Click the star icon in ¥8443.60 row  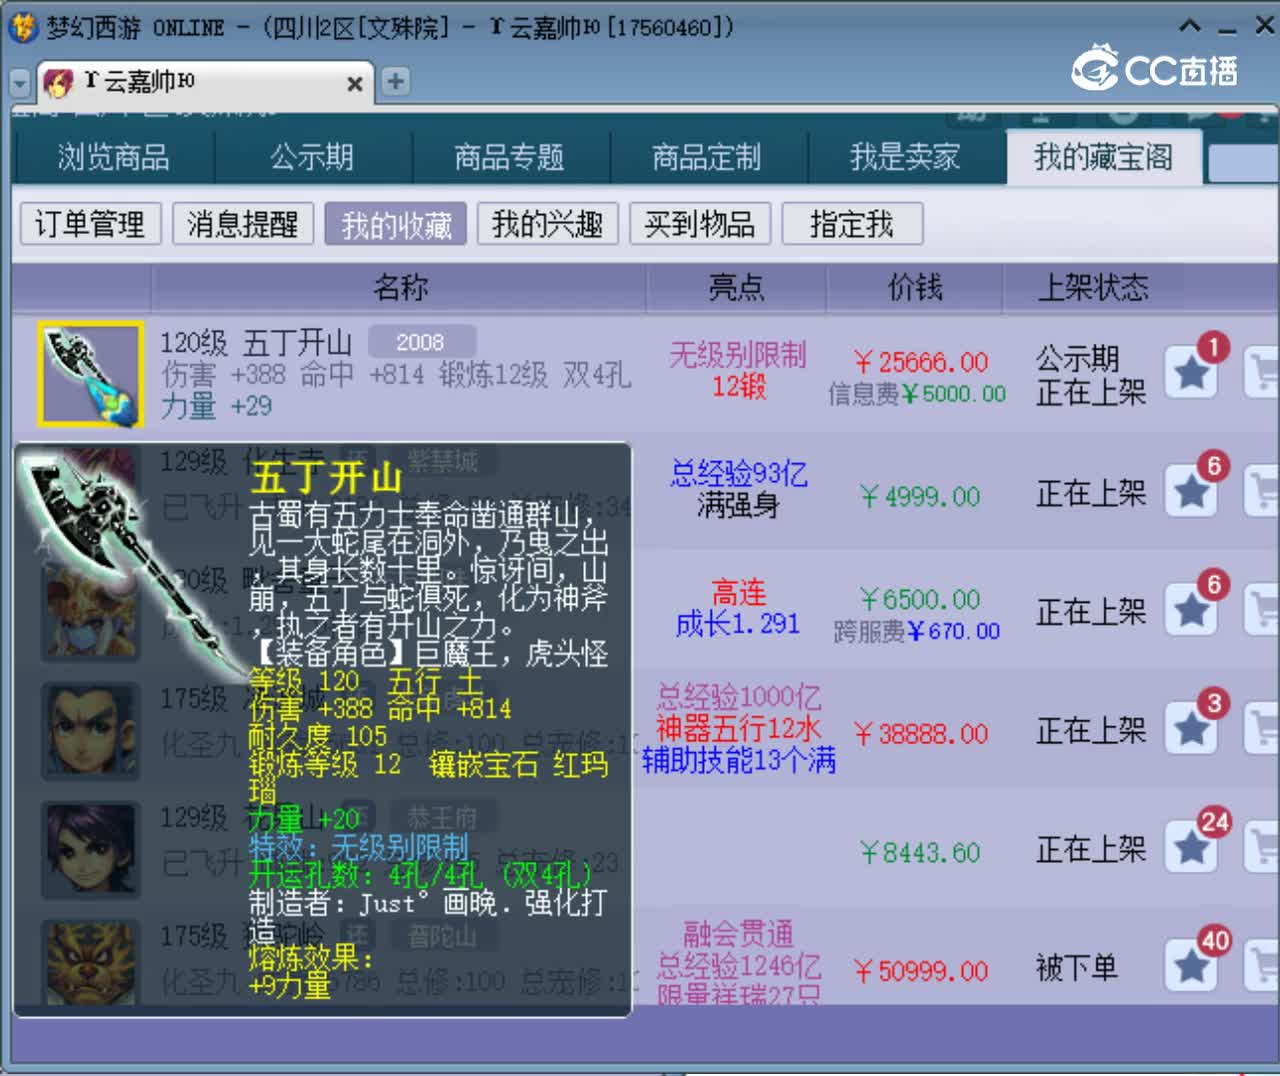click(1190, 848)
